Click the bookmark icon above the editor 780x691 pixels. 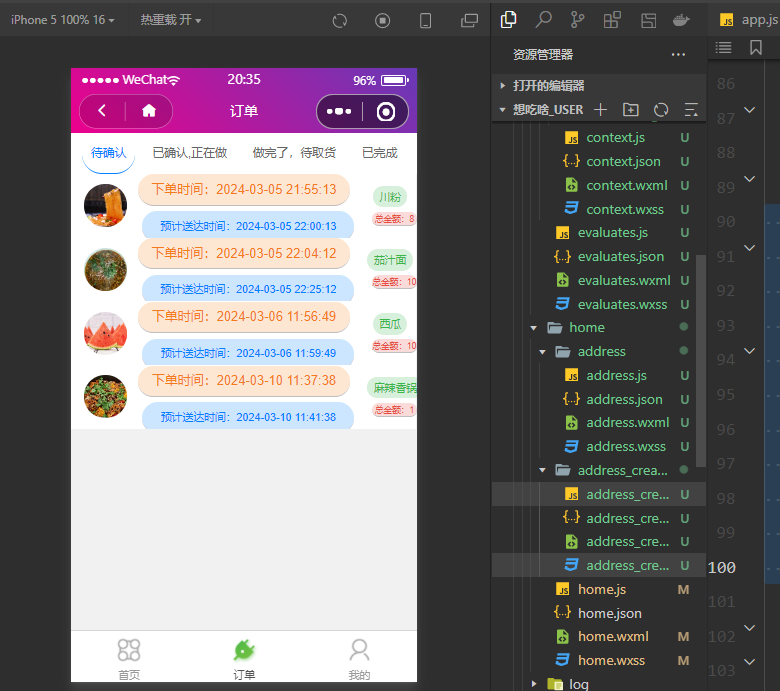(x=756, y=48)
